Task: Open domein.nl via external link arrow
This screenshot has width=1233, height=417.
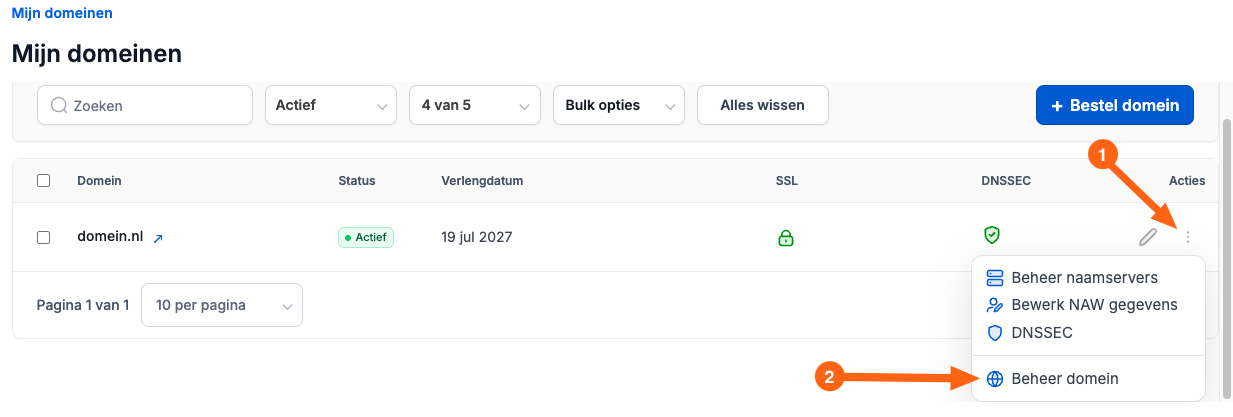Action: (x=158, y=239)
